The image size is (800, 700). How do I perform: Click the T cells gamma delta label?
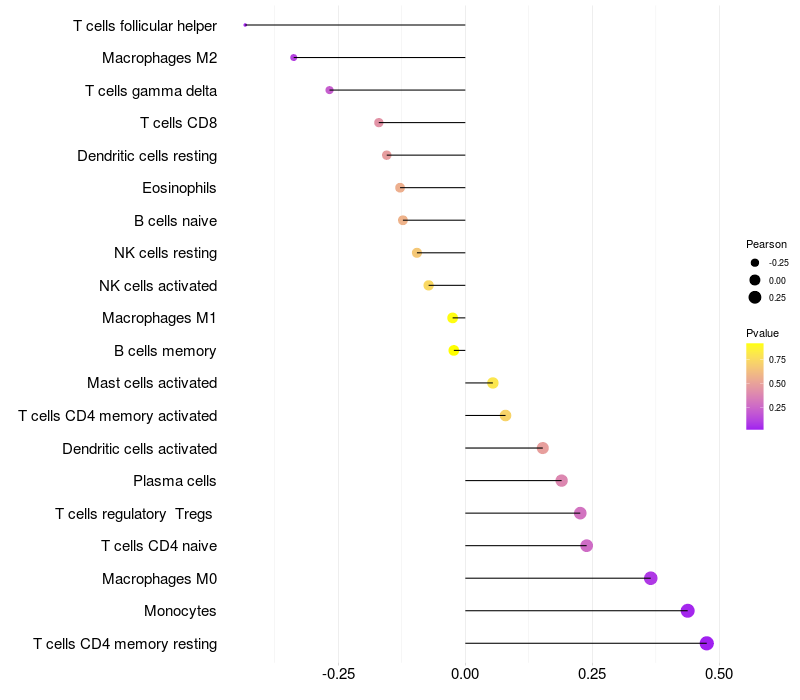coord(151,91)
